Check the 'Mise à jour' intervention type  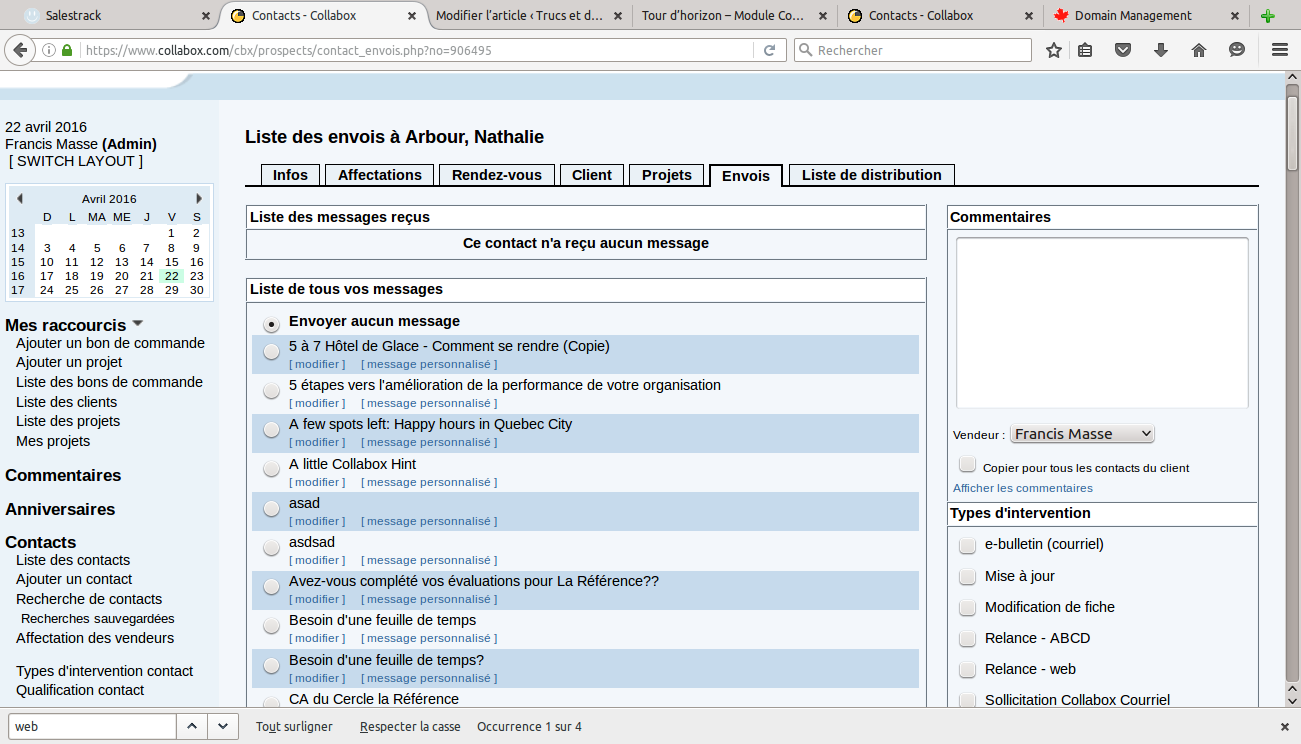coord(967,576)
